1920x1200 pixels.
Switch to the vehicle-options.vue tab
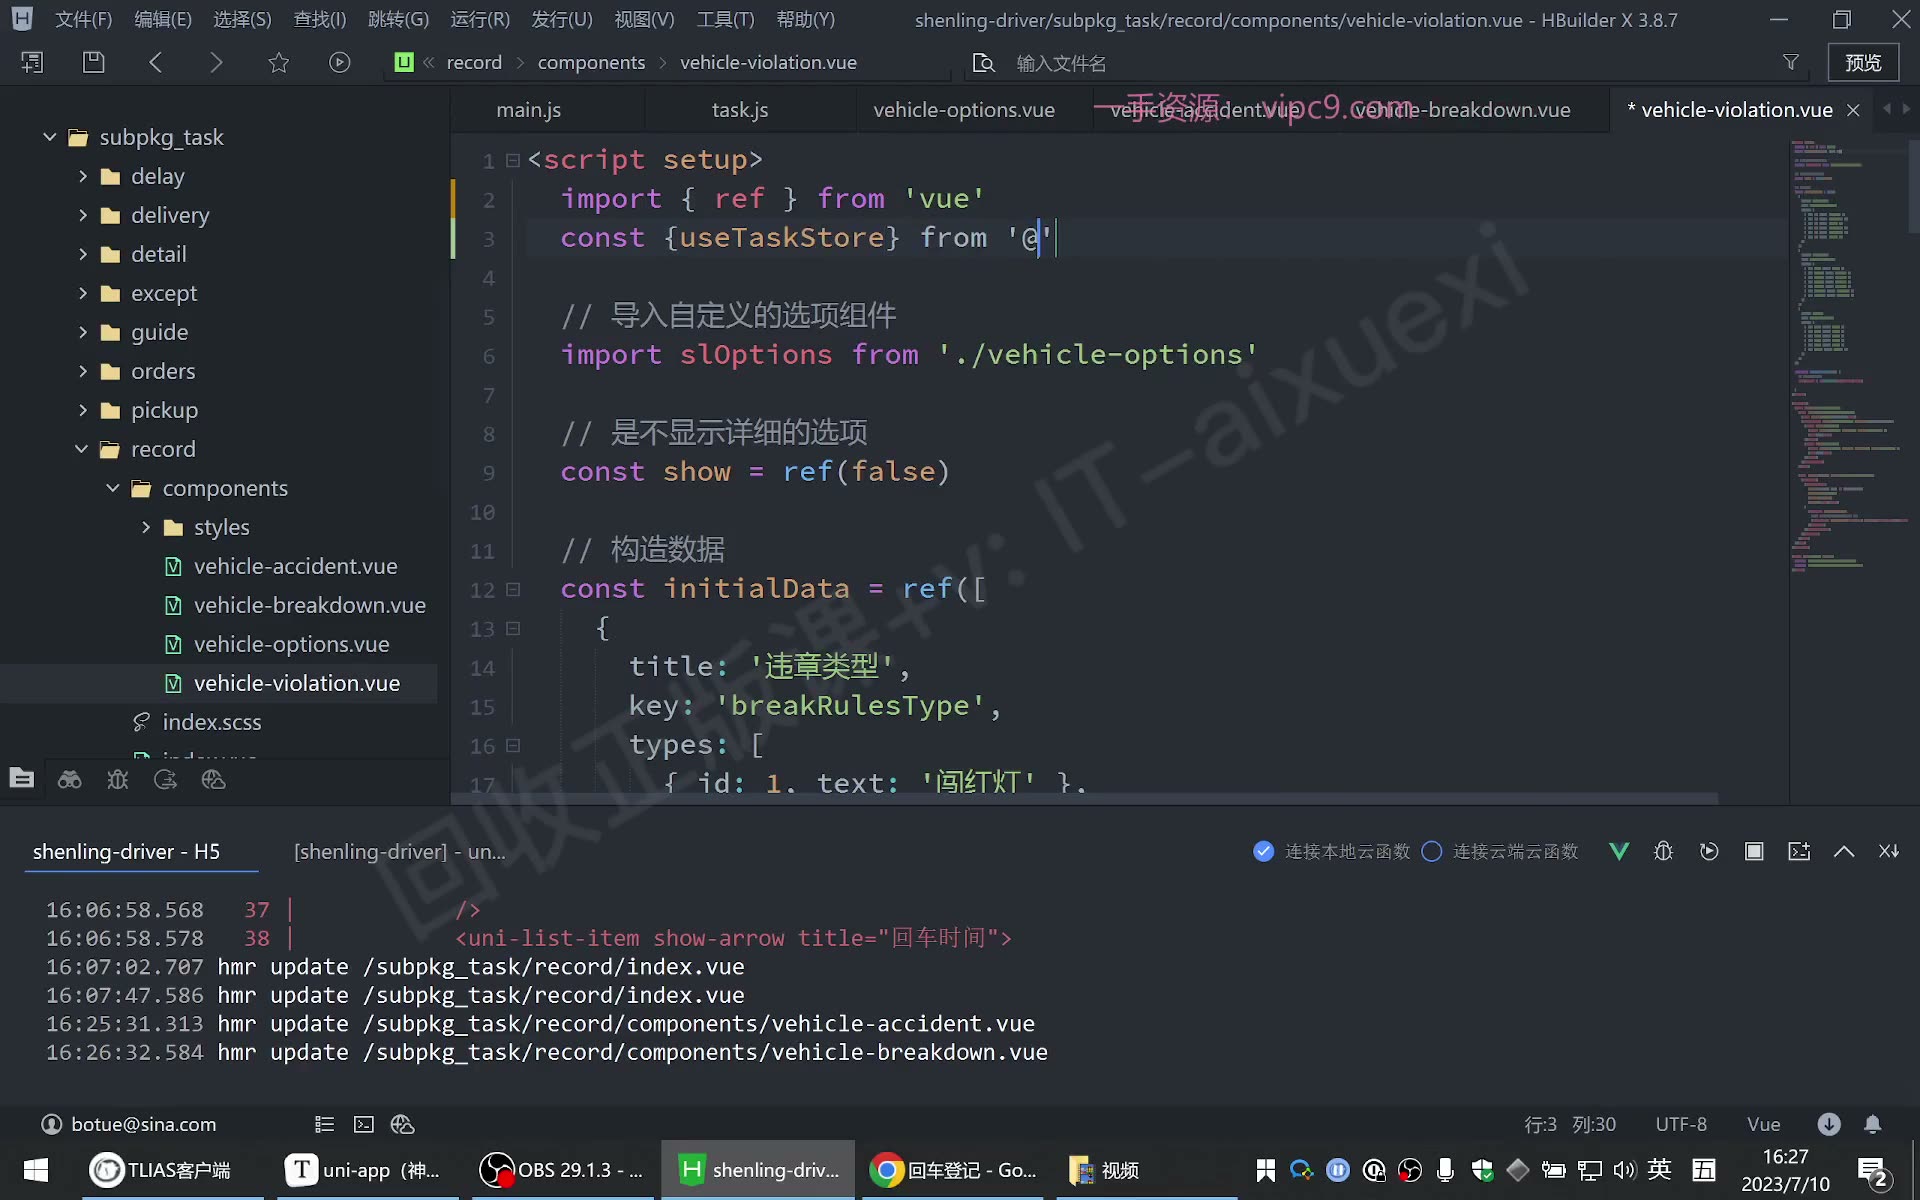pos(964,110)
